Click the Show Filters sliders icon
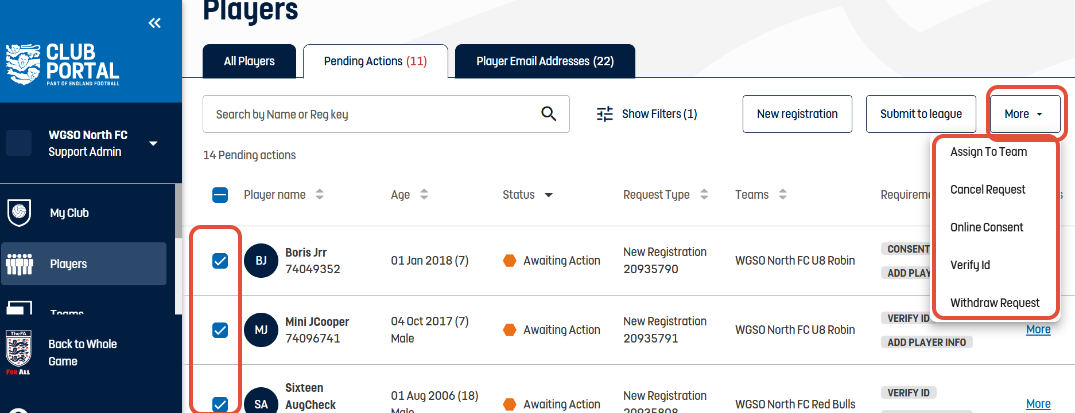This screenshot has height=413, width=1075. (605, 114)
